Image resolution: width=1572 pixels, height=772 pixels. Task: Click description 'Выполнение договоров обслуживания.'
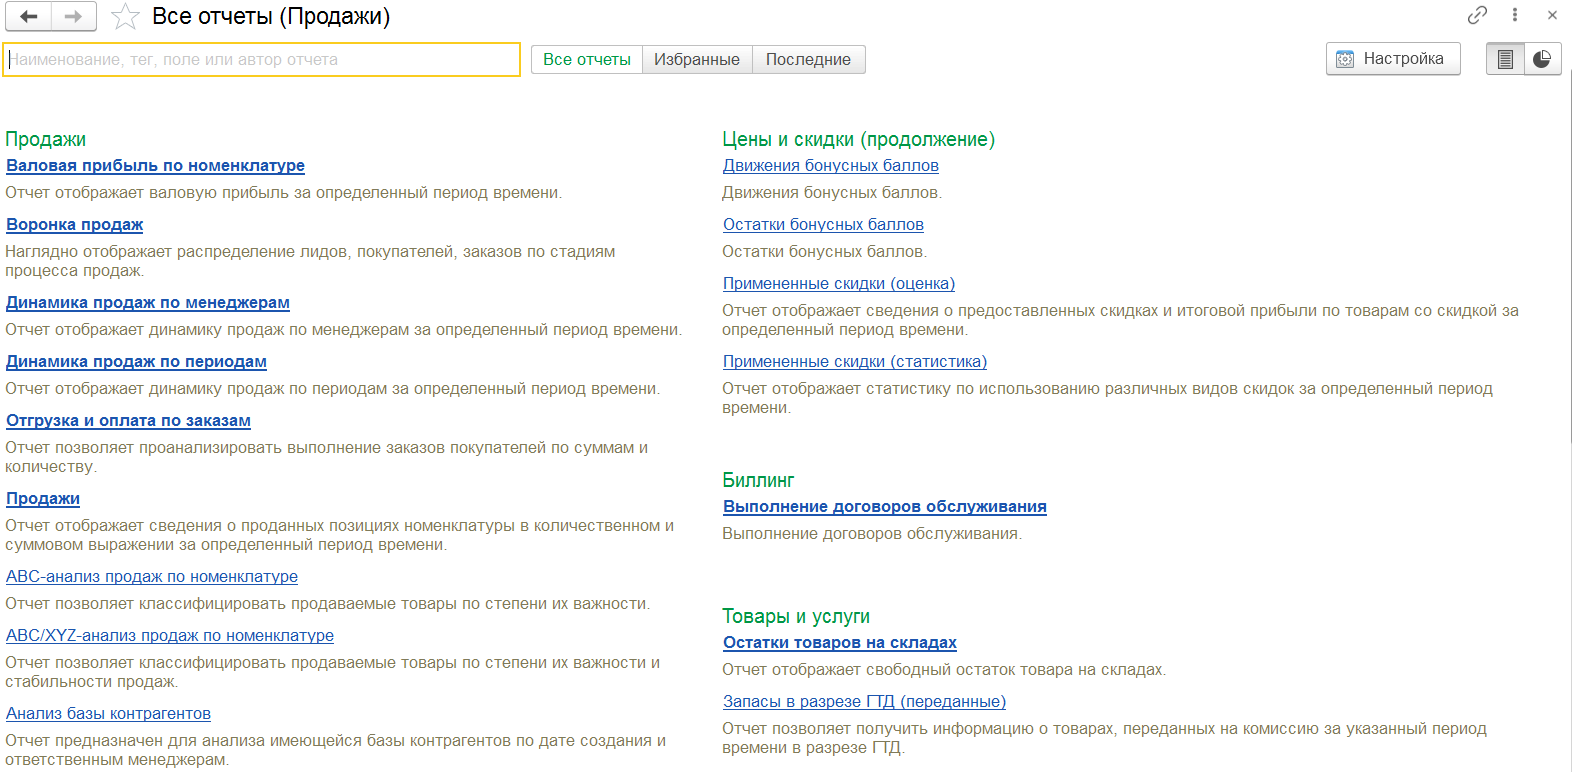[872, 534]
